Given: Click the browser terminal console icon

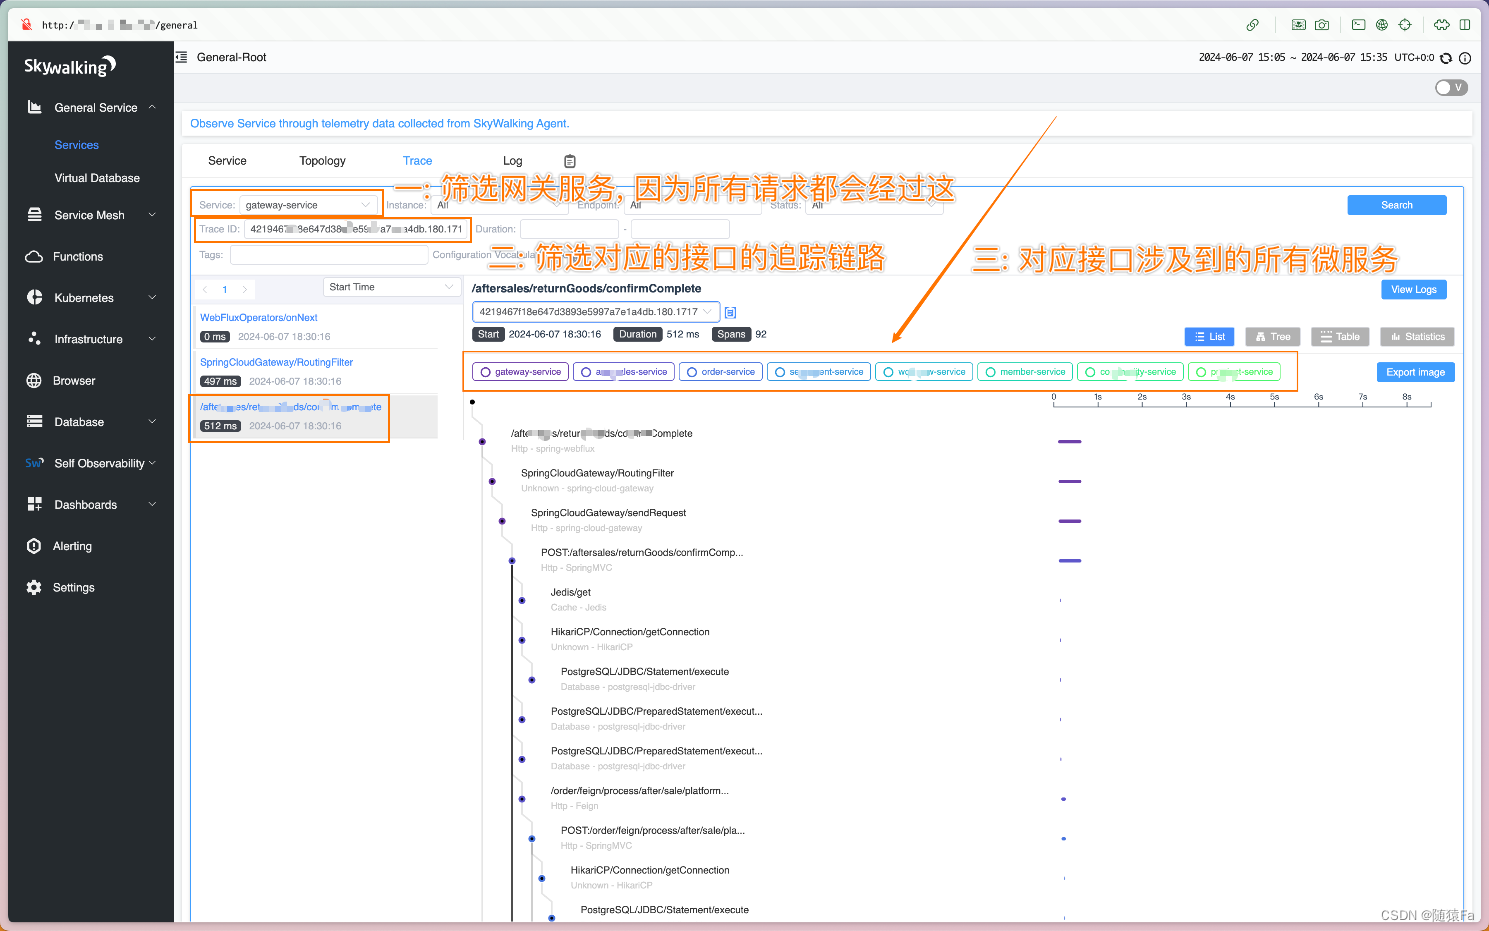Looking at the screenshot, I should (1358, 25).
